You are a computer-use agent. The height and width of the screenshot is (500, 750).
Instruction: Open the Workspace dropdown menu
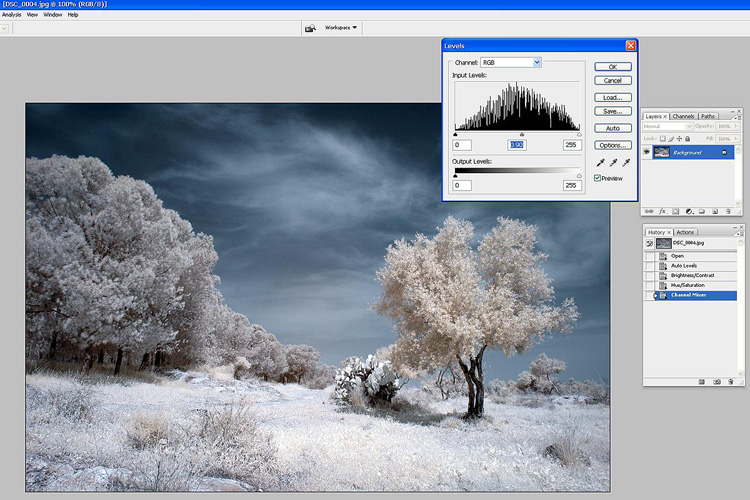341,27
